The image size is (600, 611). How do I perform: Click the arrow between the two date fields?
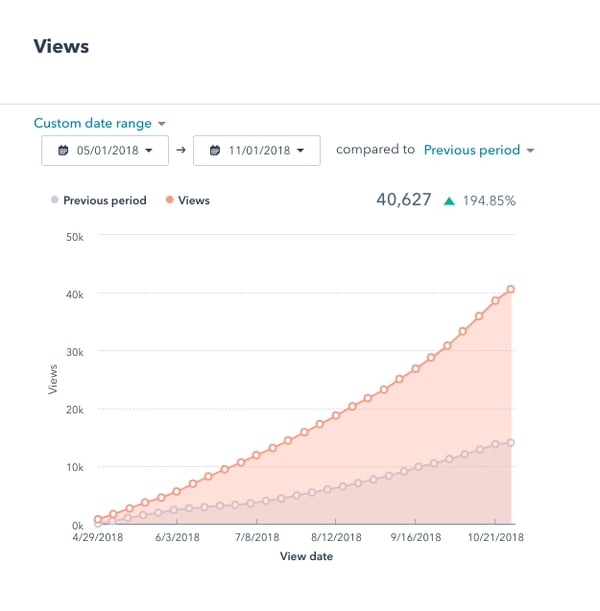pyautogui.click(x=180, y=151)
